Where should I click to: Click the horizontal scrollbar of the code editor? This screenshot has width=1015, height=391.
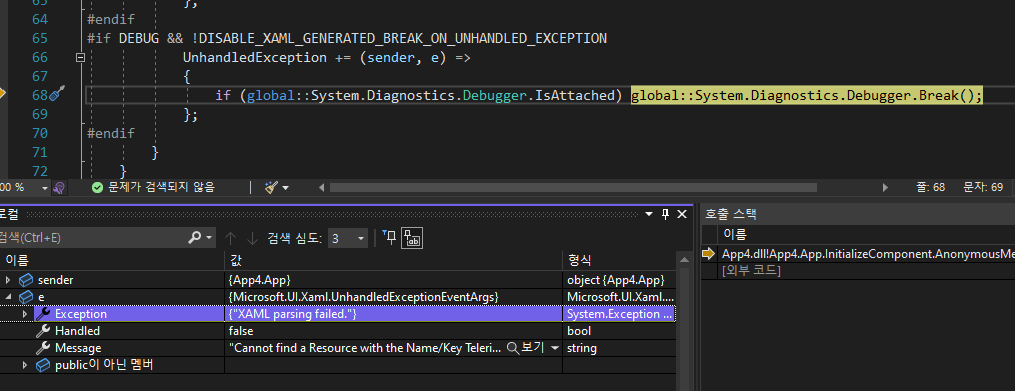574,188
